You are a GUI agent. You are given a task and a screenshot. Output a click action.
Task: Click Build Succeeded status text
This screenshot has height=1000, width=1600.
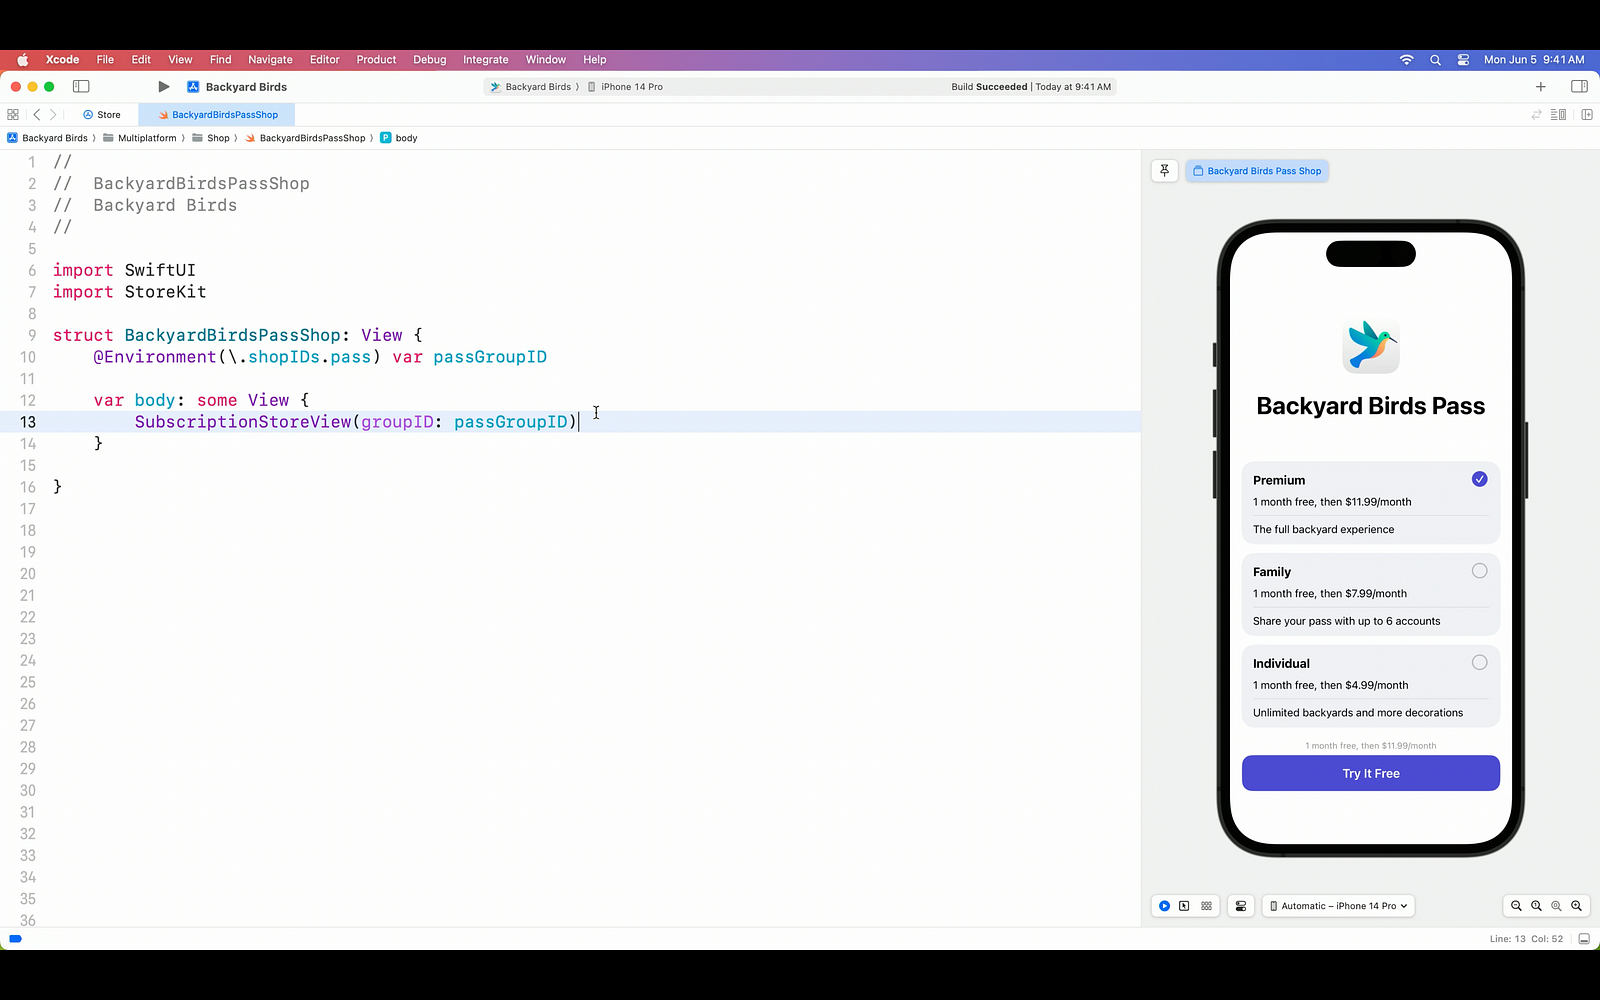coord(989,87)
